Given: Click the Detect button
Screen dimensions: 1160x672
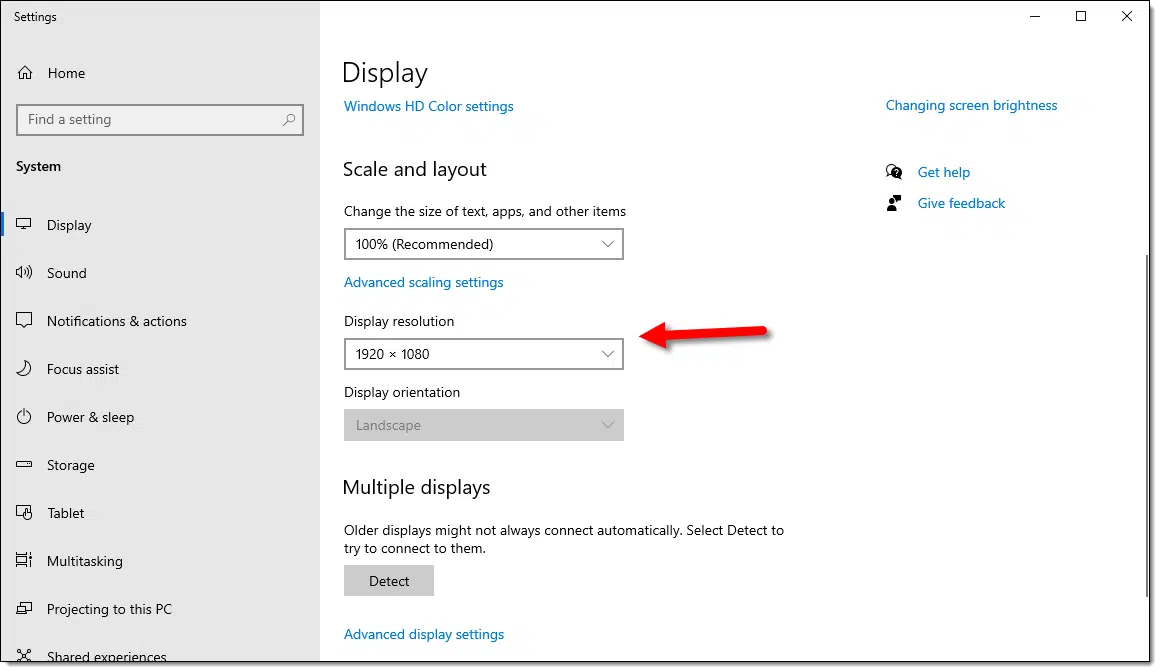Looking at the screenshot, I should coord(389,581).
